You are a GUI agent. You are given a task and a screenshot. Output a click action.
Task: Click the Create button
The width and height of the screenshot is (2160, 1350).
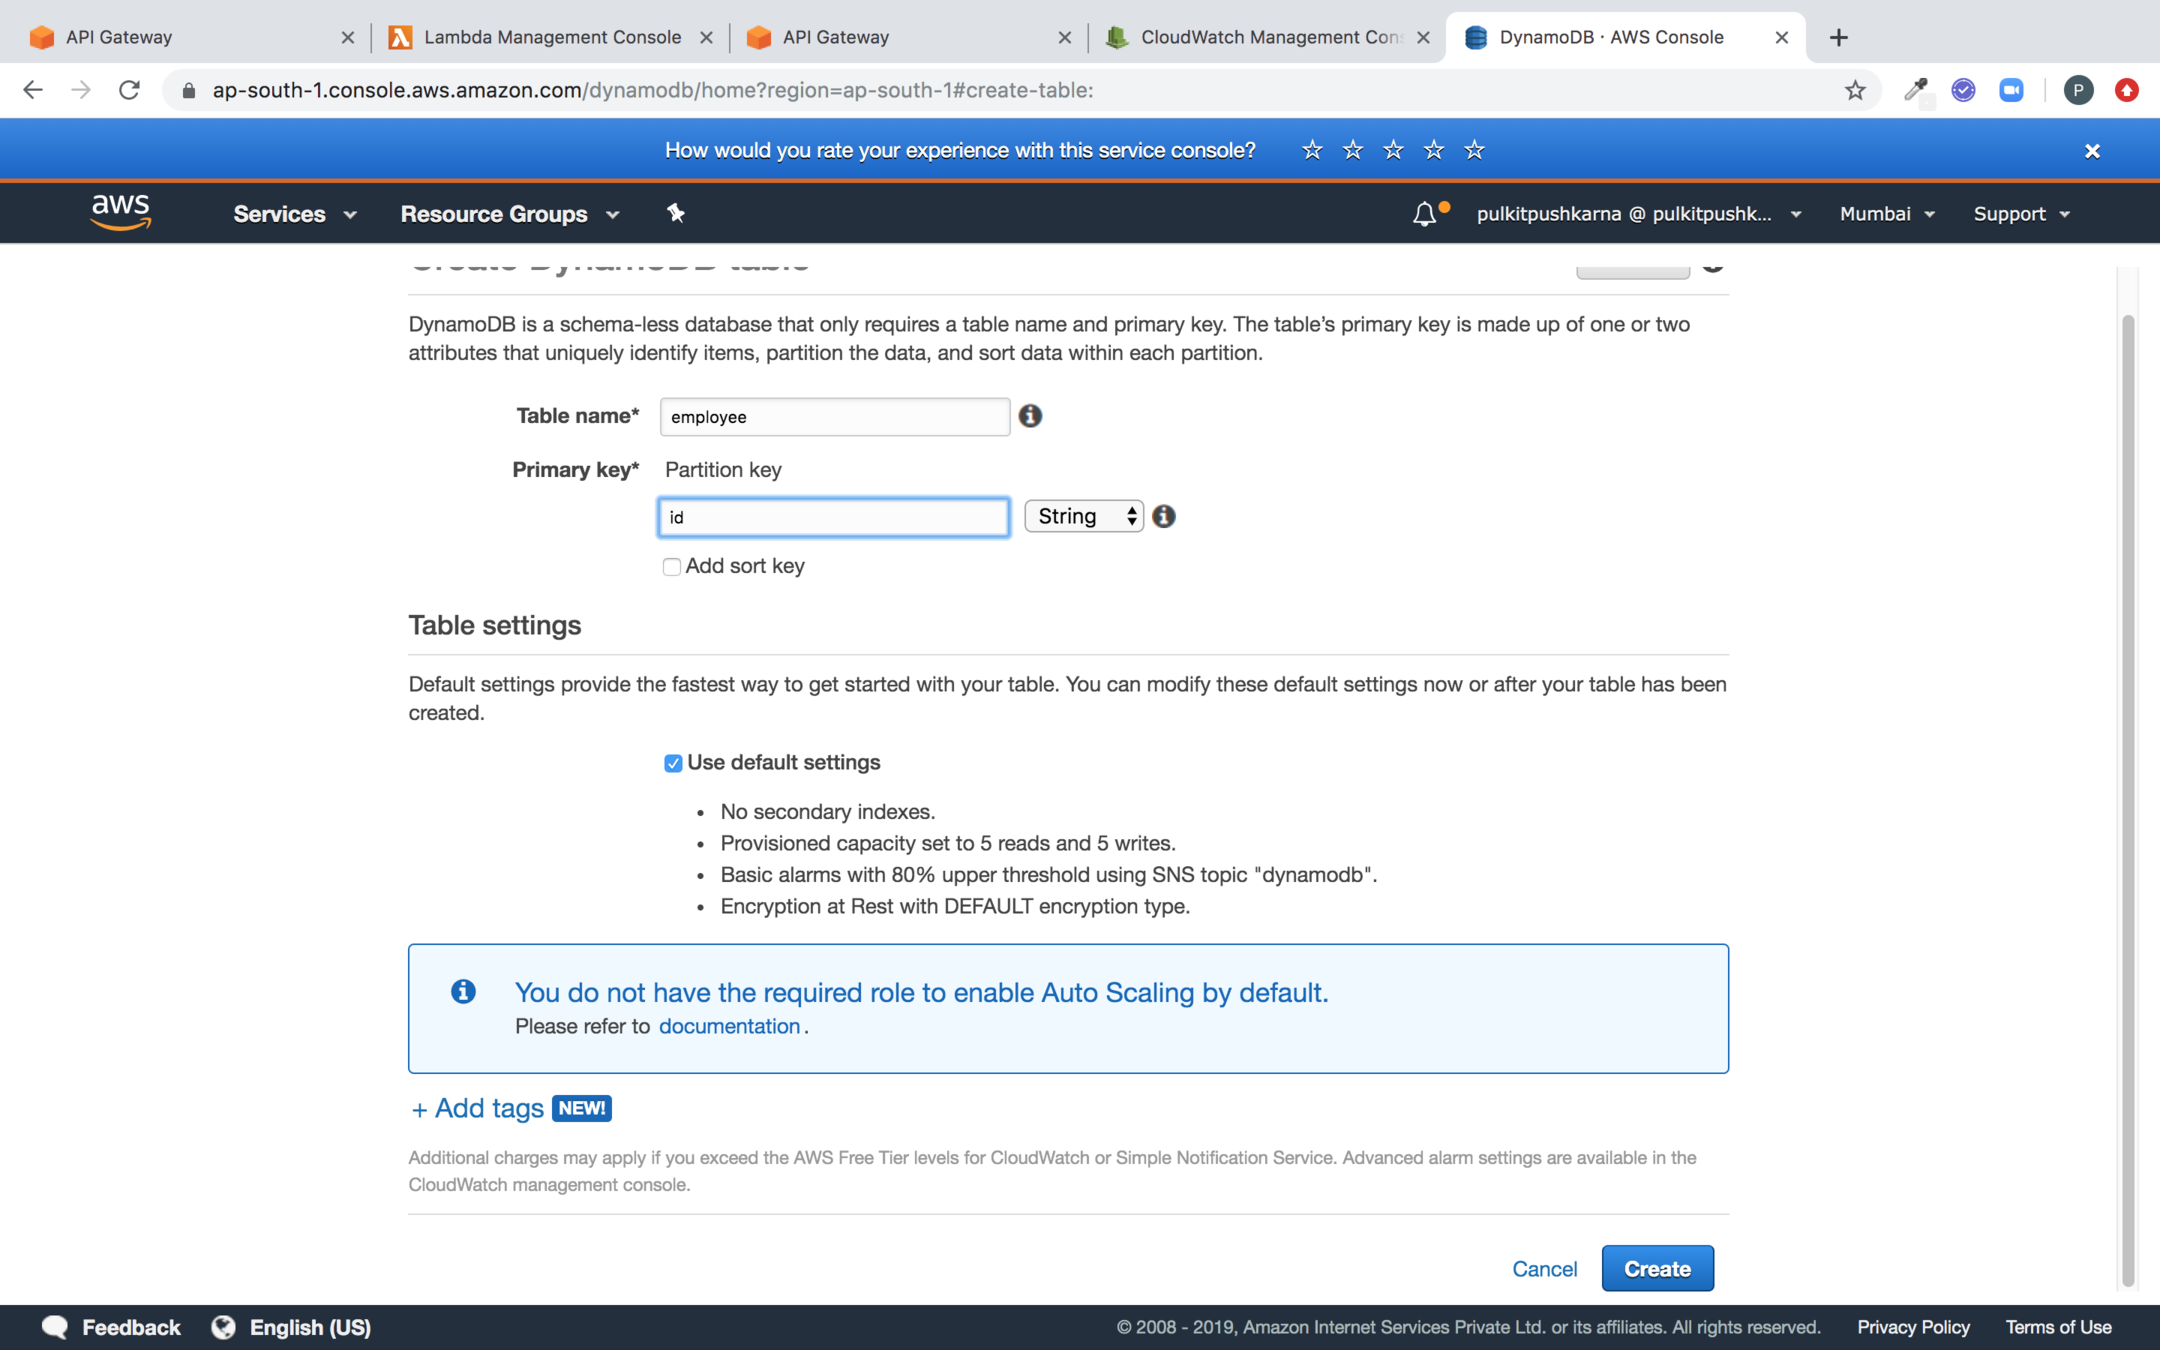click(1657, 1268)
